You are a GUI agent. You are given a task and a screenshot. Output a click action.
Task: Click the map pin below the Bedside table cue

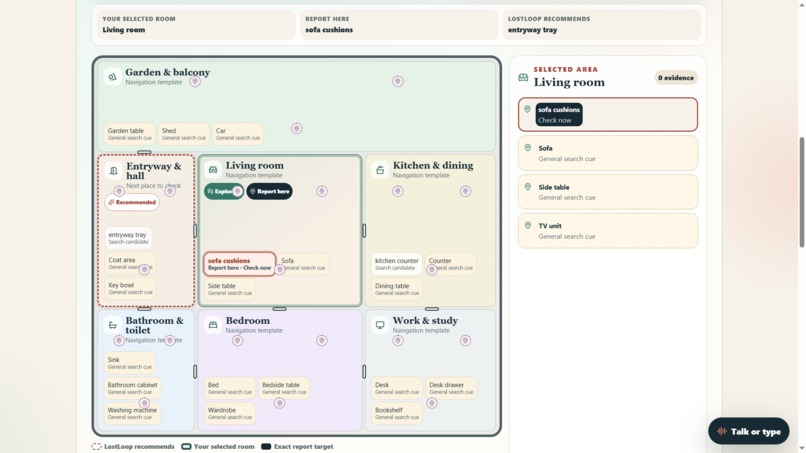[279, 403]
